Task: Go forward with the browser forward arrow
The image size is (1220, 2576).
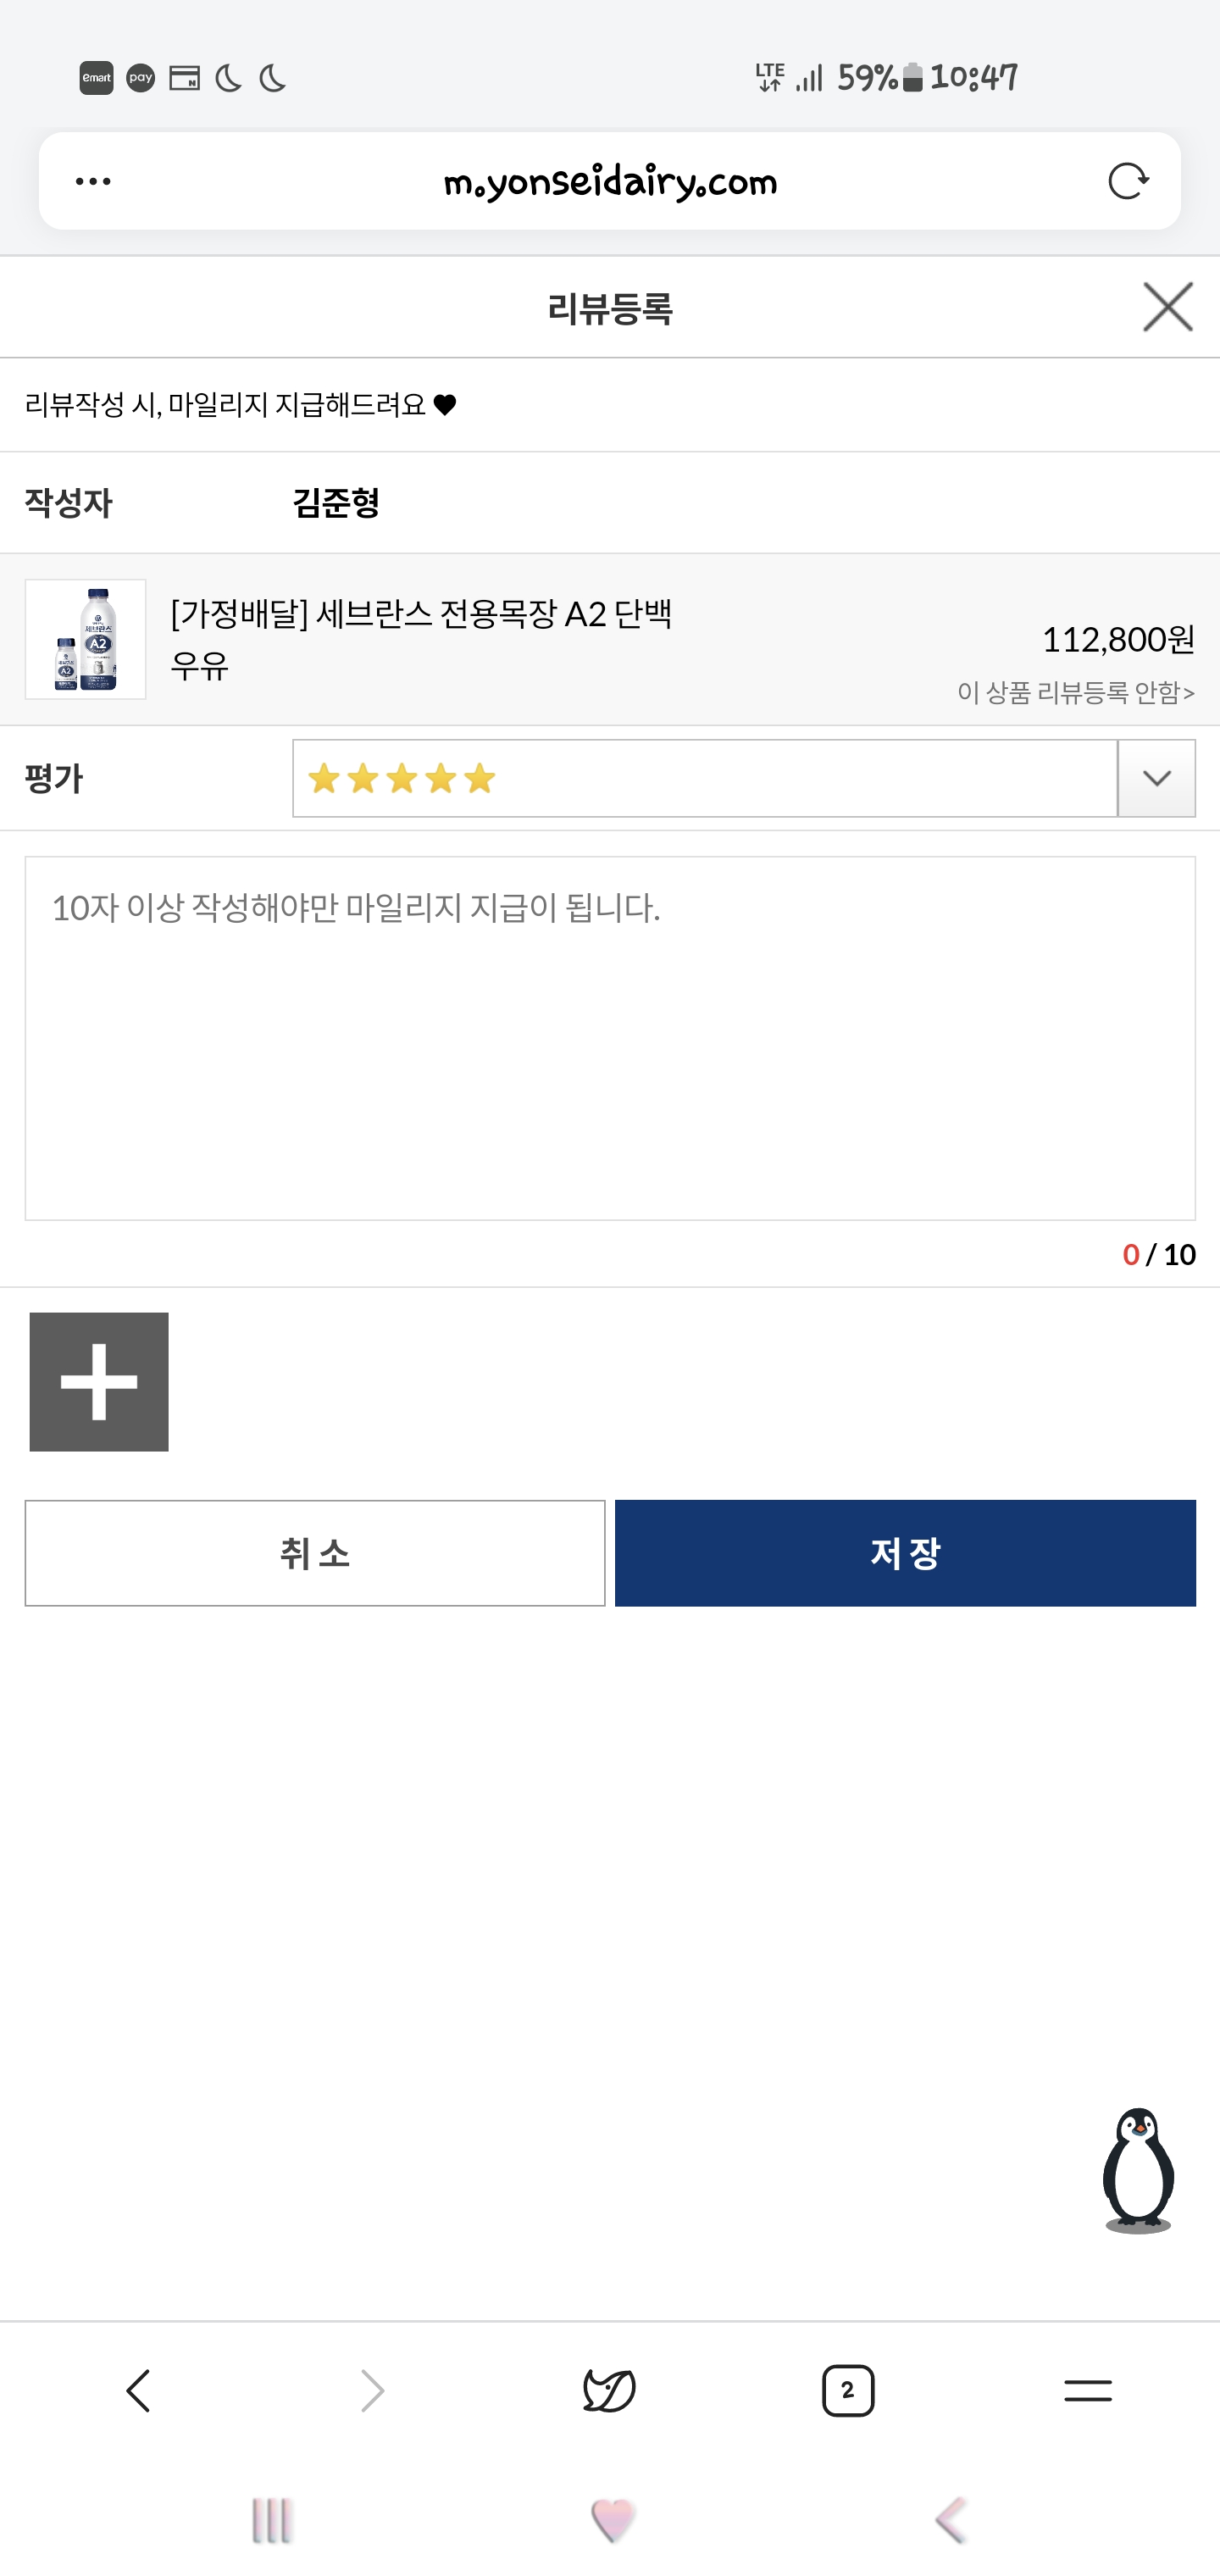Action: tap(372, 2391)
